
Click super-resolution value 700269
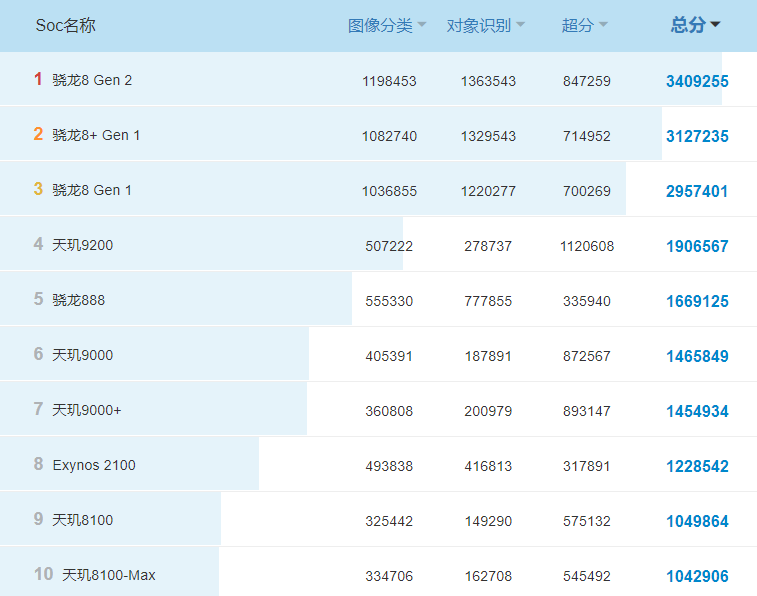pyautogui.click(x=587, y=191)
